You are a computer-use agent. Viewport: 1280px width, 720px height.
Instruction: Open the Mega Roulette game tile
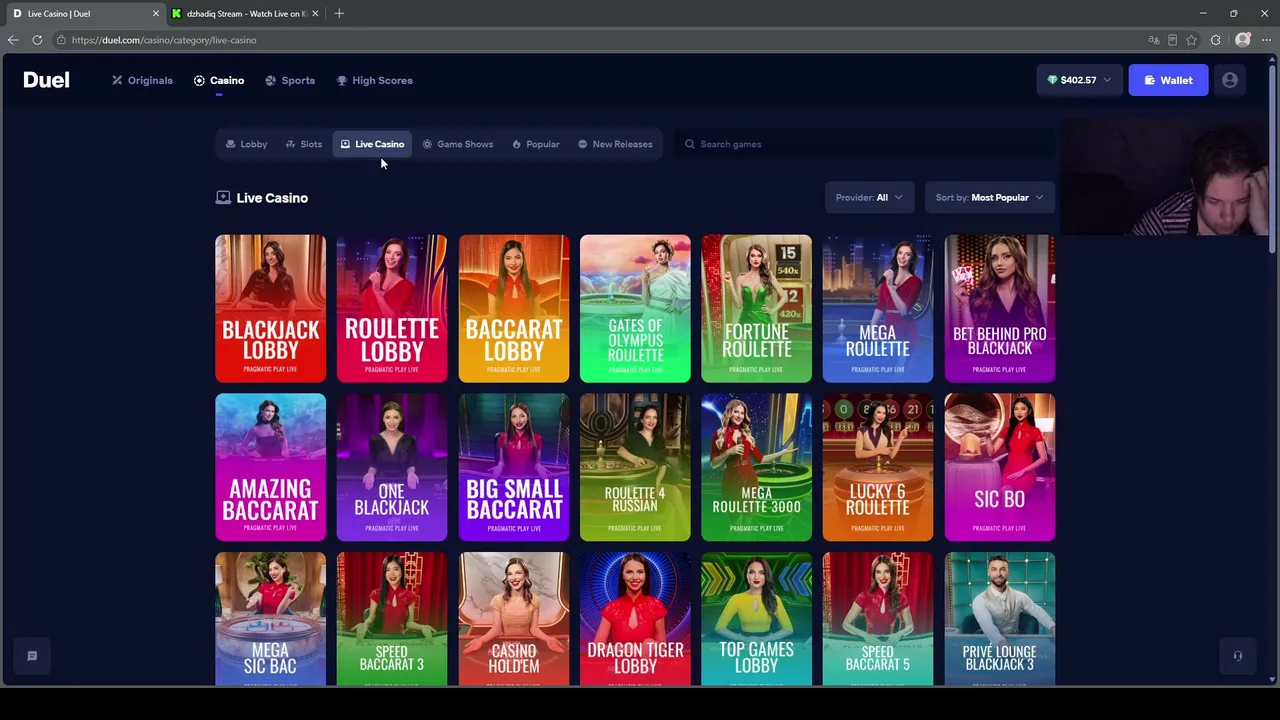878,308
